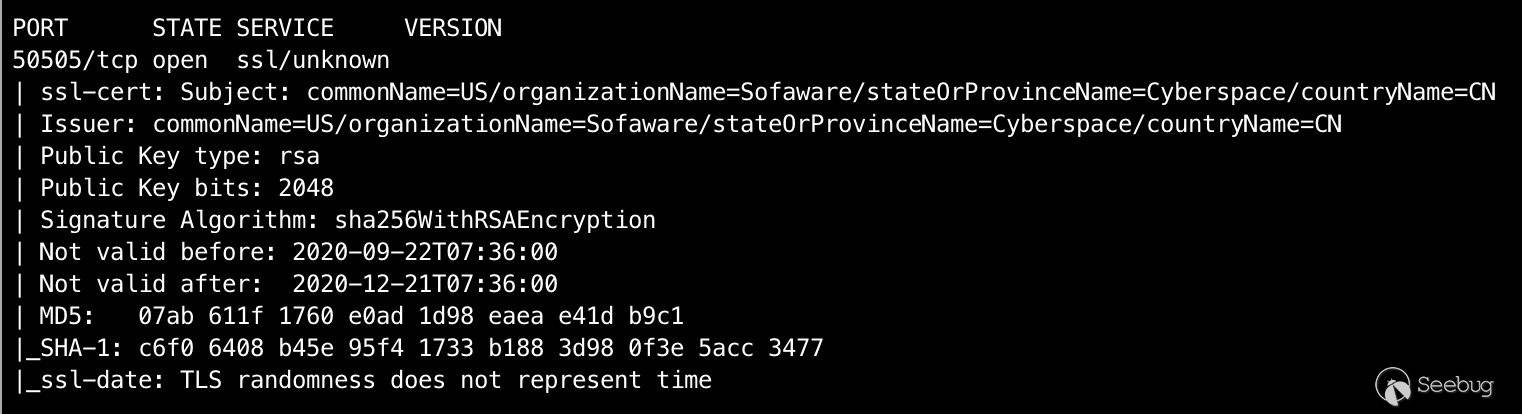Select the "Public Key type: rsa" line
Image resolution: width=1522 pixels, height=414 pixels.
coord(180,156)
